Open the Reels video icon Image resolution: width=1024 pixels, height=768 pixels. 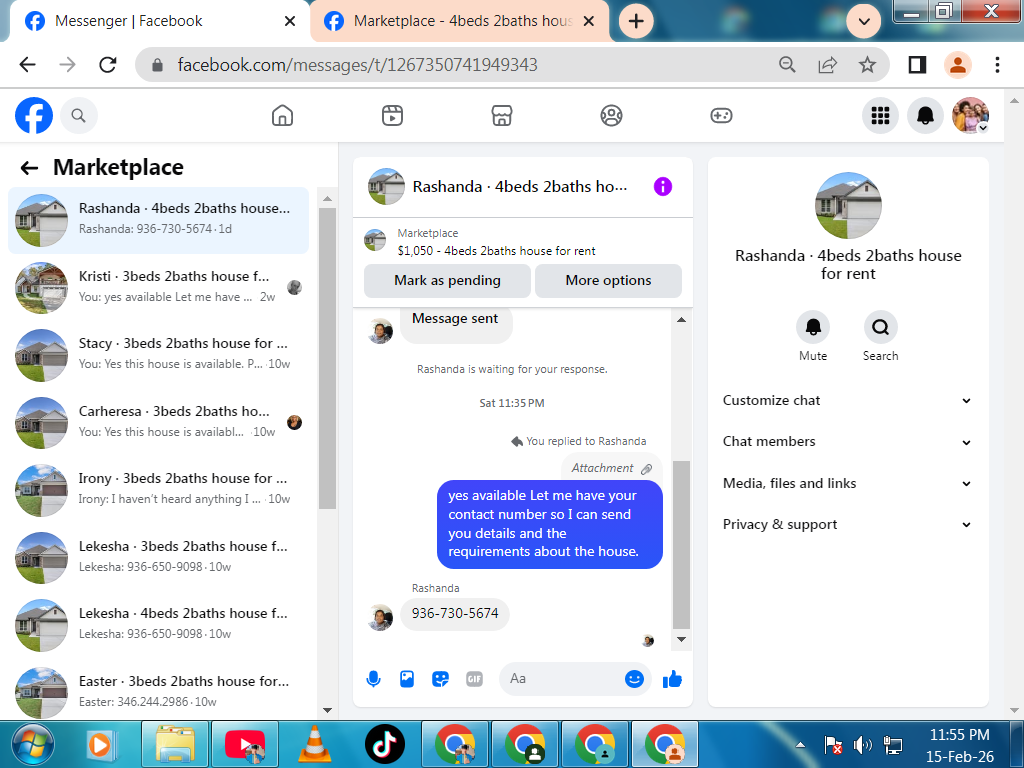pyautogui.click(x=392, y=116)
